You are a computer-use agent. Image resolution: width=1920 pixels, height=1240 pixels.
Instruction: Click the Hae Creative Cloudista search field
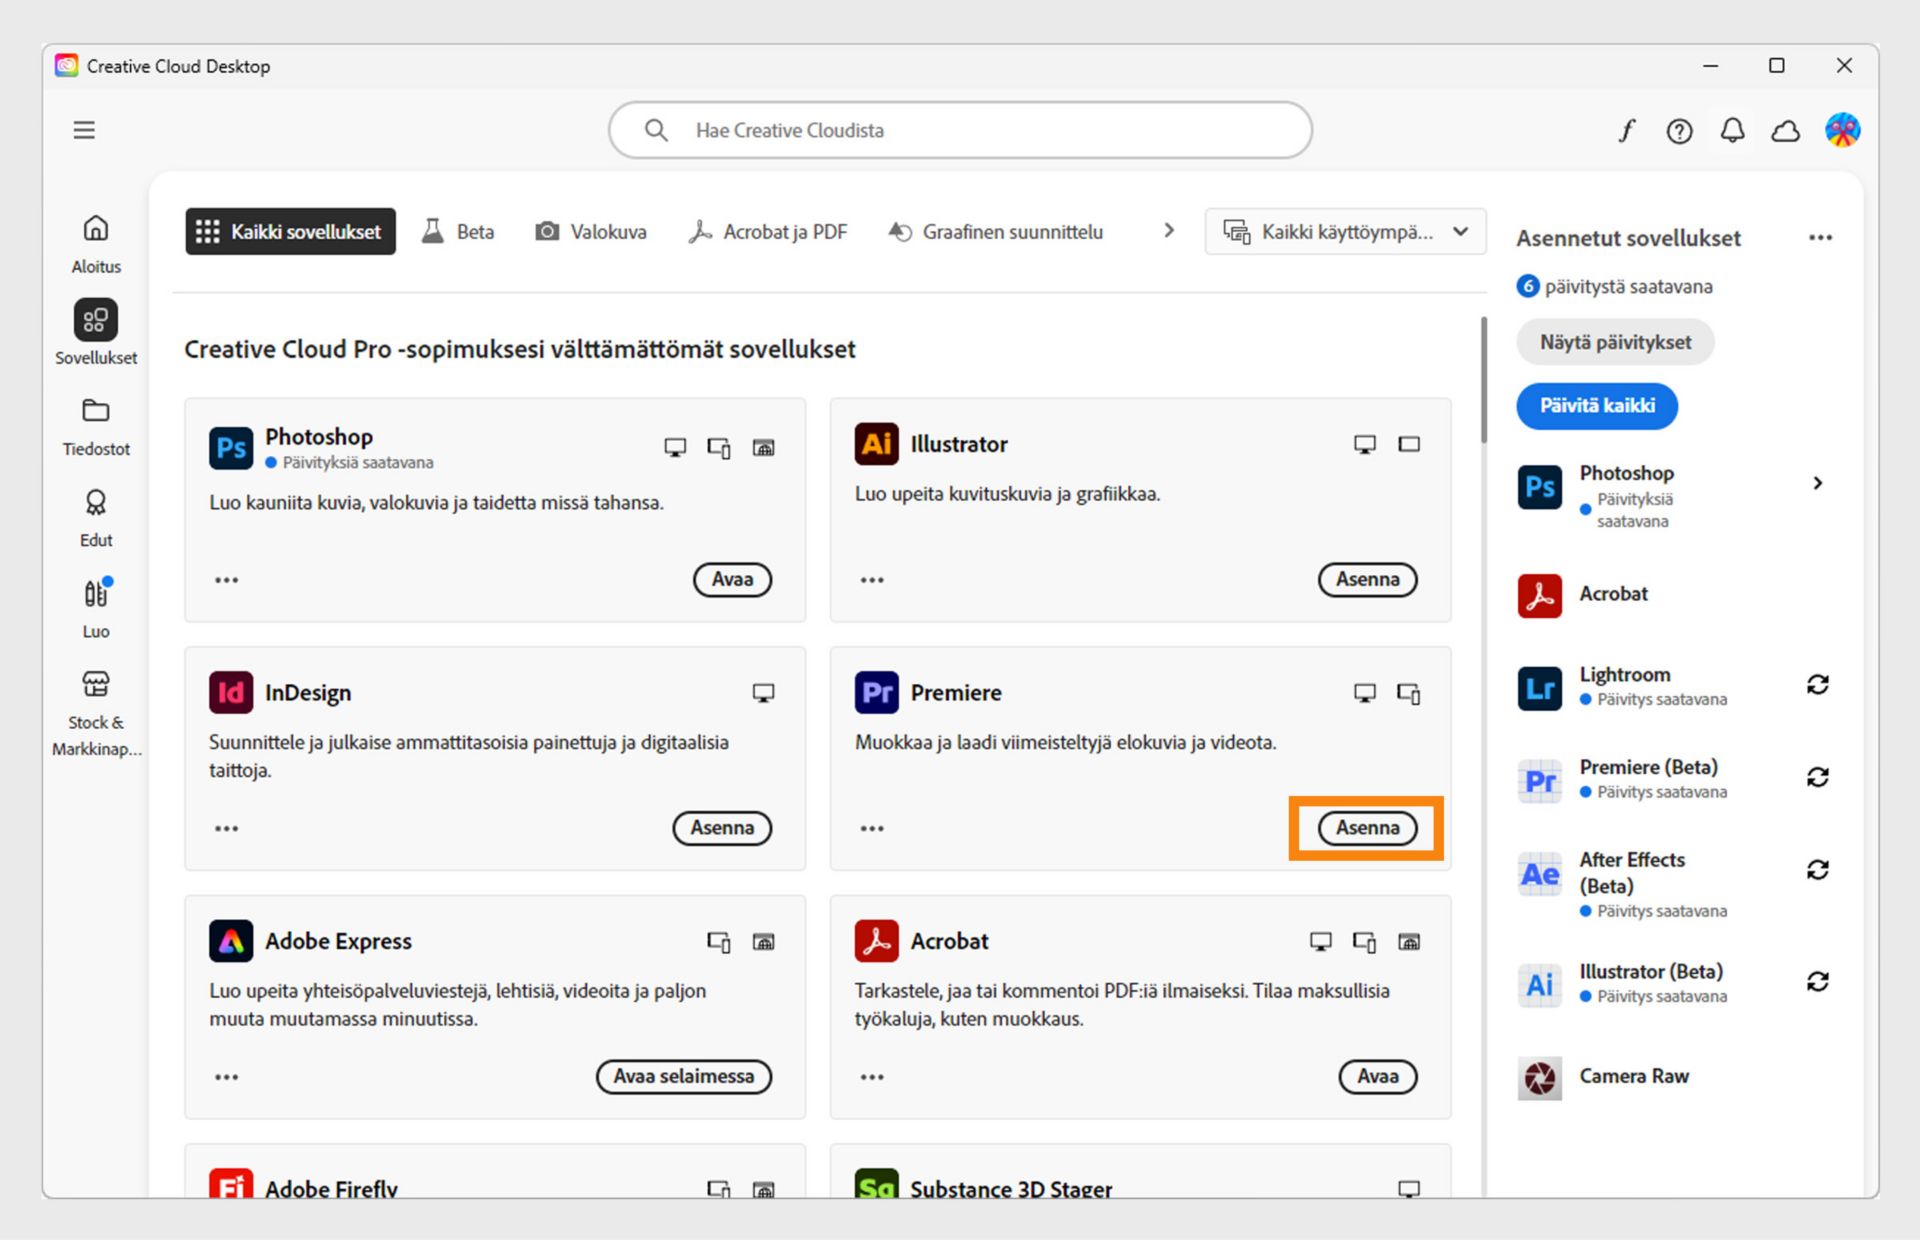coord(960,130)
